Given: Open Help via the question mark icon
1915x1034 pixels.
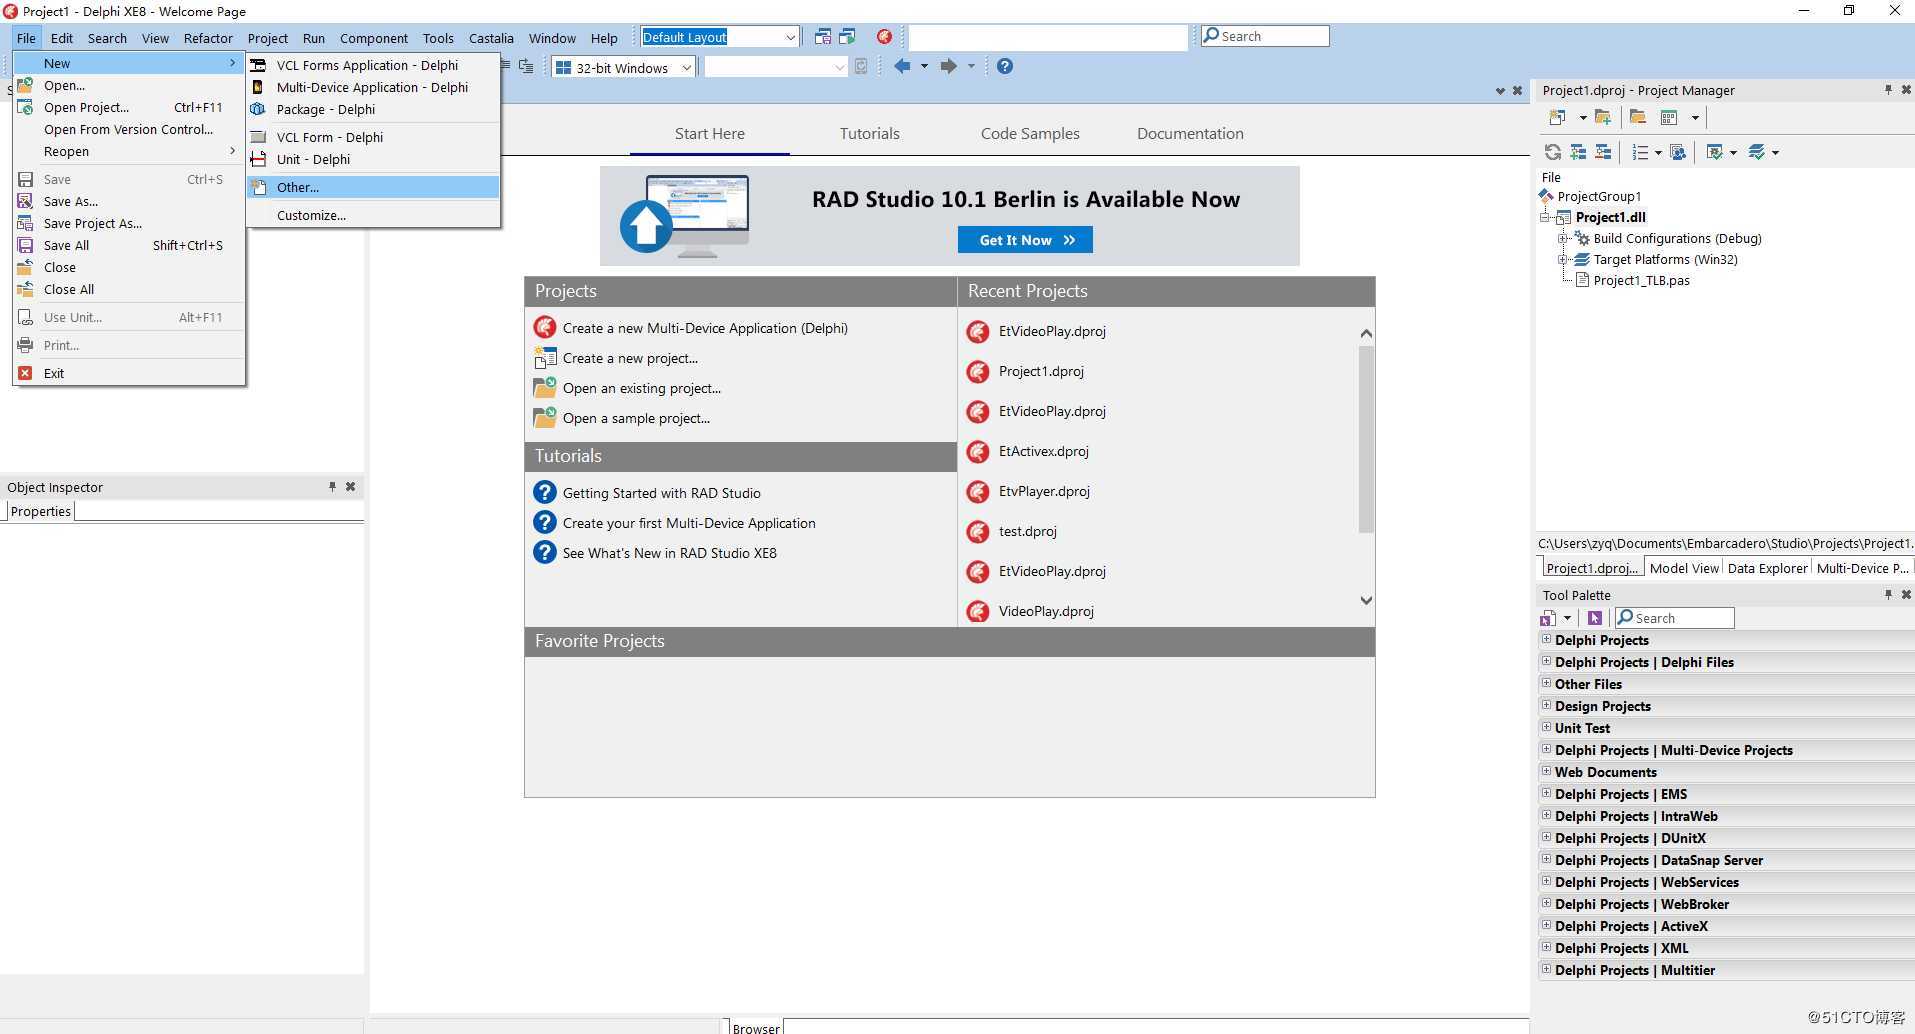Looking at the screenshot, I should tap(1005, 66).
